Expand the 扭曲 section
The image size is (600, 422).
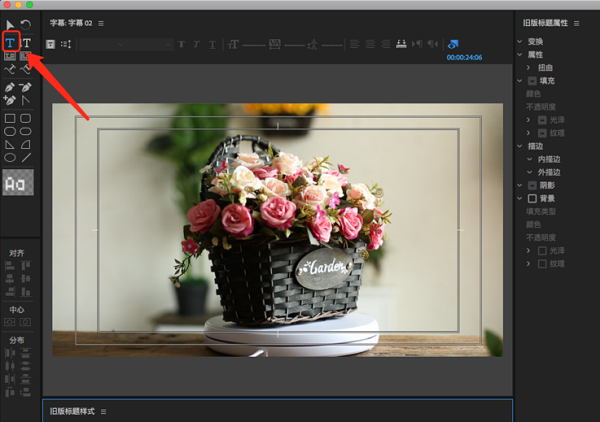(x=529, y=67)
